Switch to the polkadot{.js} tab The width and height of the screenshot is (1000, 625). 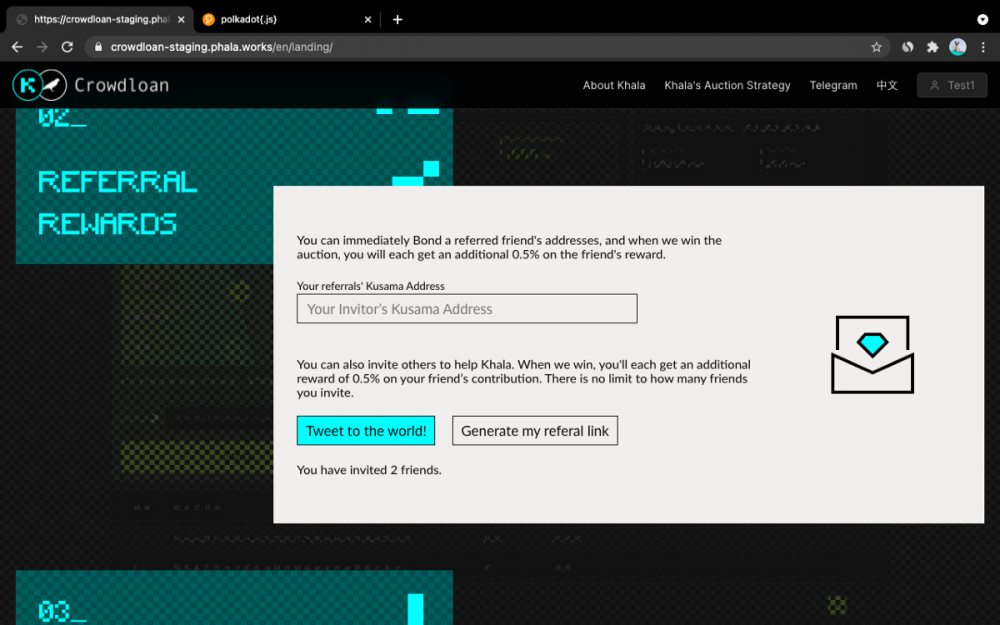point(285,20)
